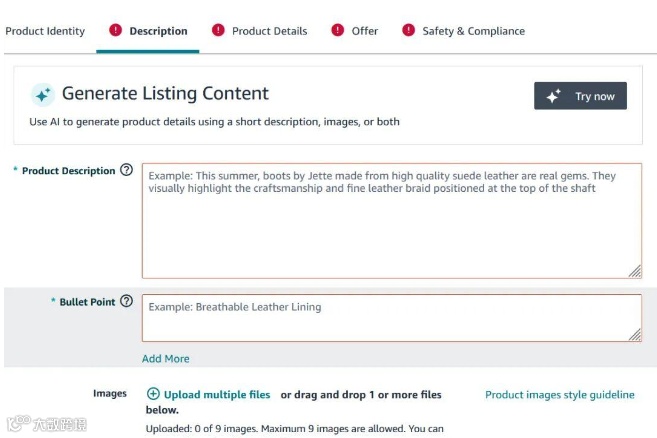This screenshot has width=657, height=438.
Task: Select the Description tab
Action: (158, 31)
